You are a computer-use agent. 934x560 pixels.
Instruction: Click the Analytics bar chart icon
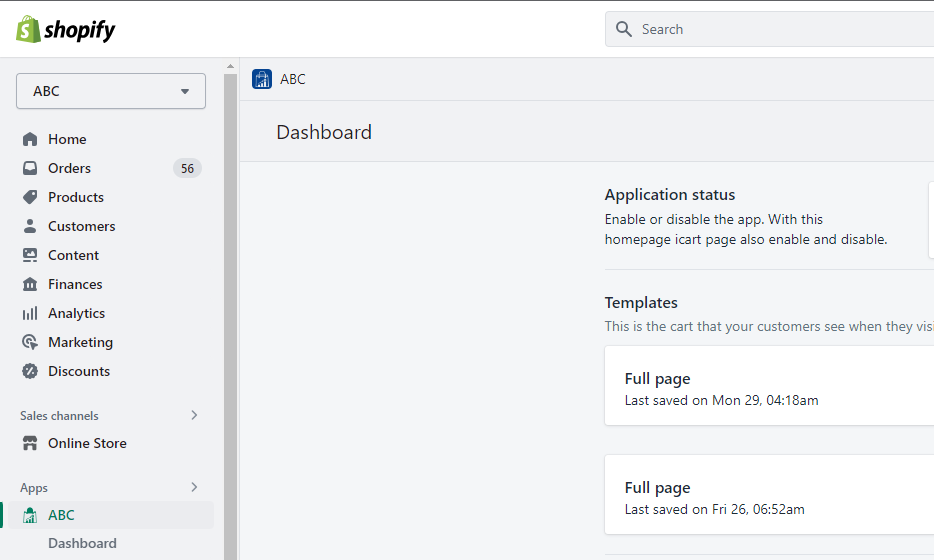tap(30, 313)
